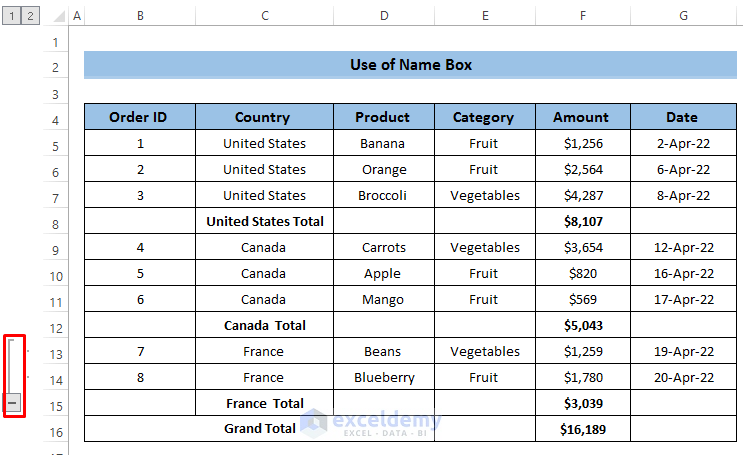Click the Blueberry product cell
This screenshot has width=743, height=455.
383,377
